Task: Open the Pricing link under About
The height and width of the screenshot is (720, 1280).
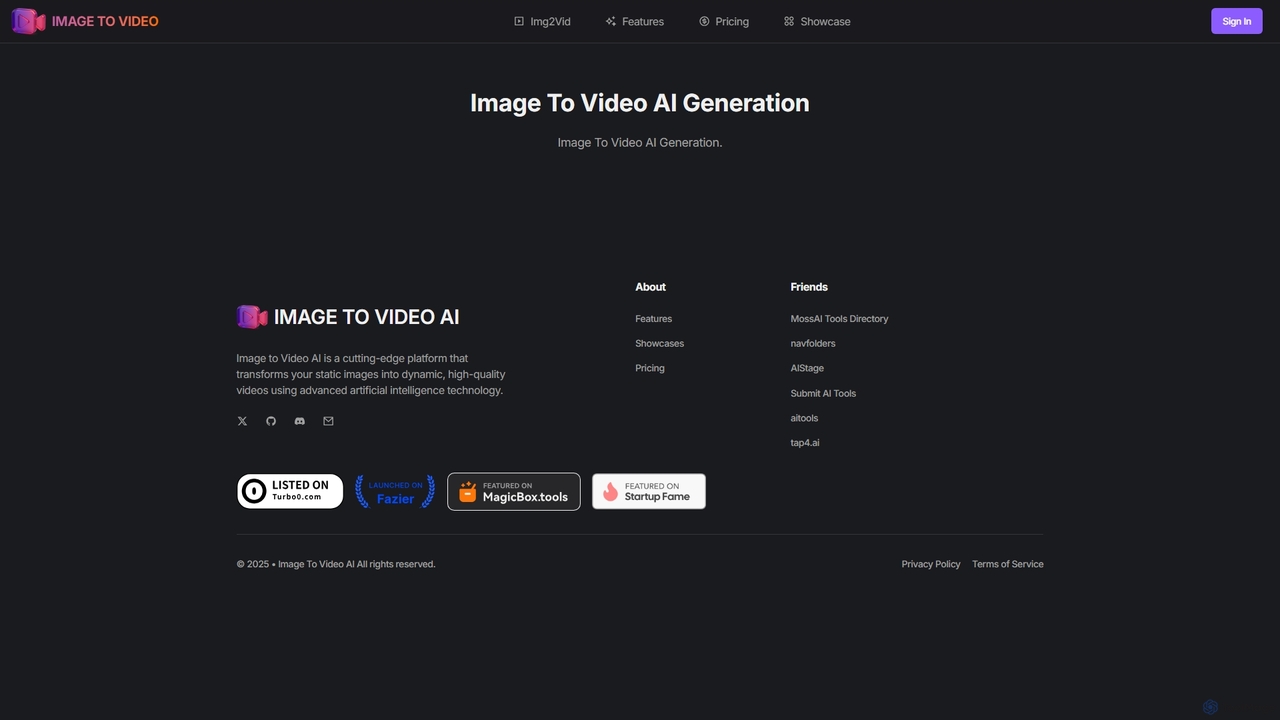Action: (x=649, y=369)
